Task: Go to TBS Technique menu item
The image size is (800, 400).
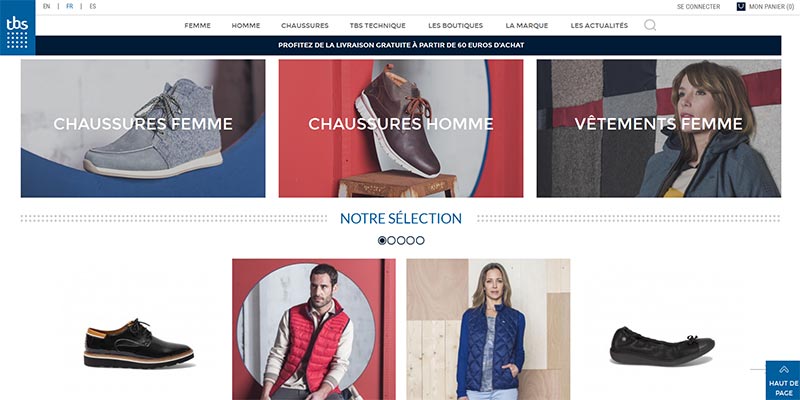Action: click(x=378, y=26)
